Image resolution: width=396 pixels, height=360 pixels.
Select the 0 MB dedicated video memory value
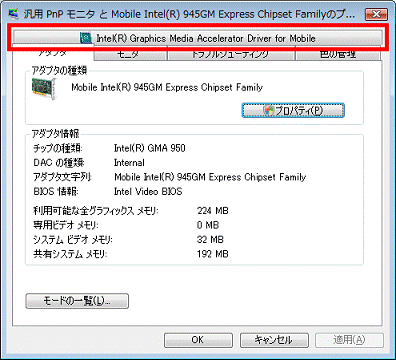[208, 225]
